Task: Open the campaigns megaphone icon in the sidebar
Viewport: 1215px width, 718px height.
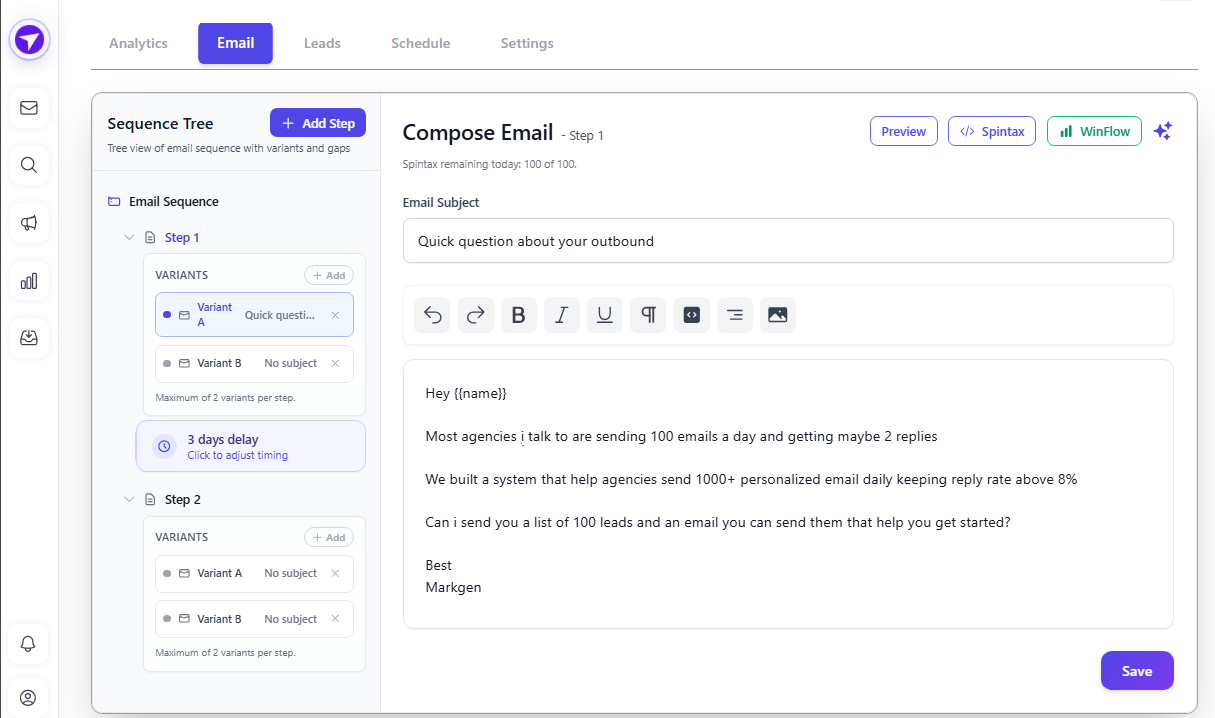Action: pyautogui.click(x=29, y=223)
